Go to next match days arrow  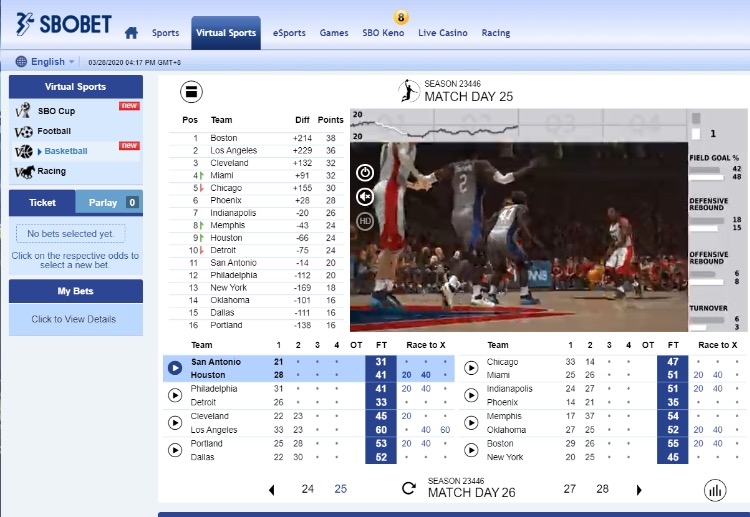click(639, 490)
